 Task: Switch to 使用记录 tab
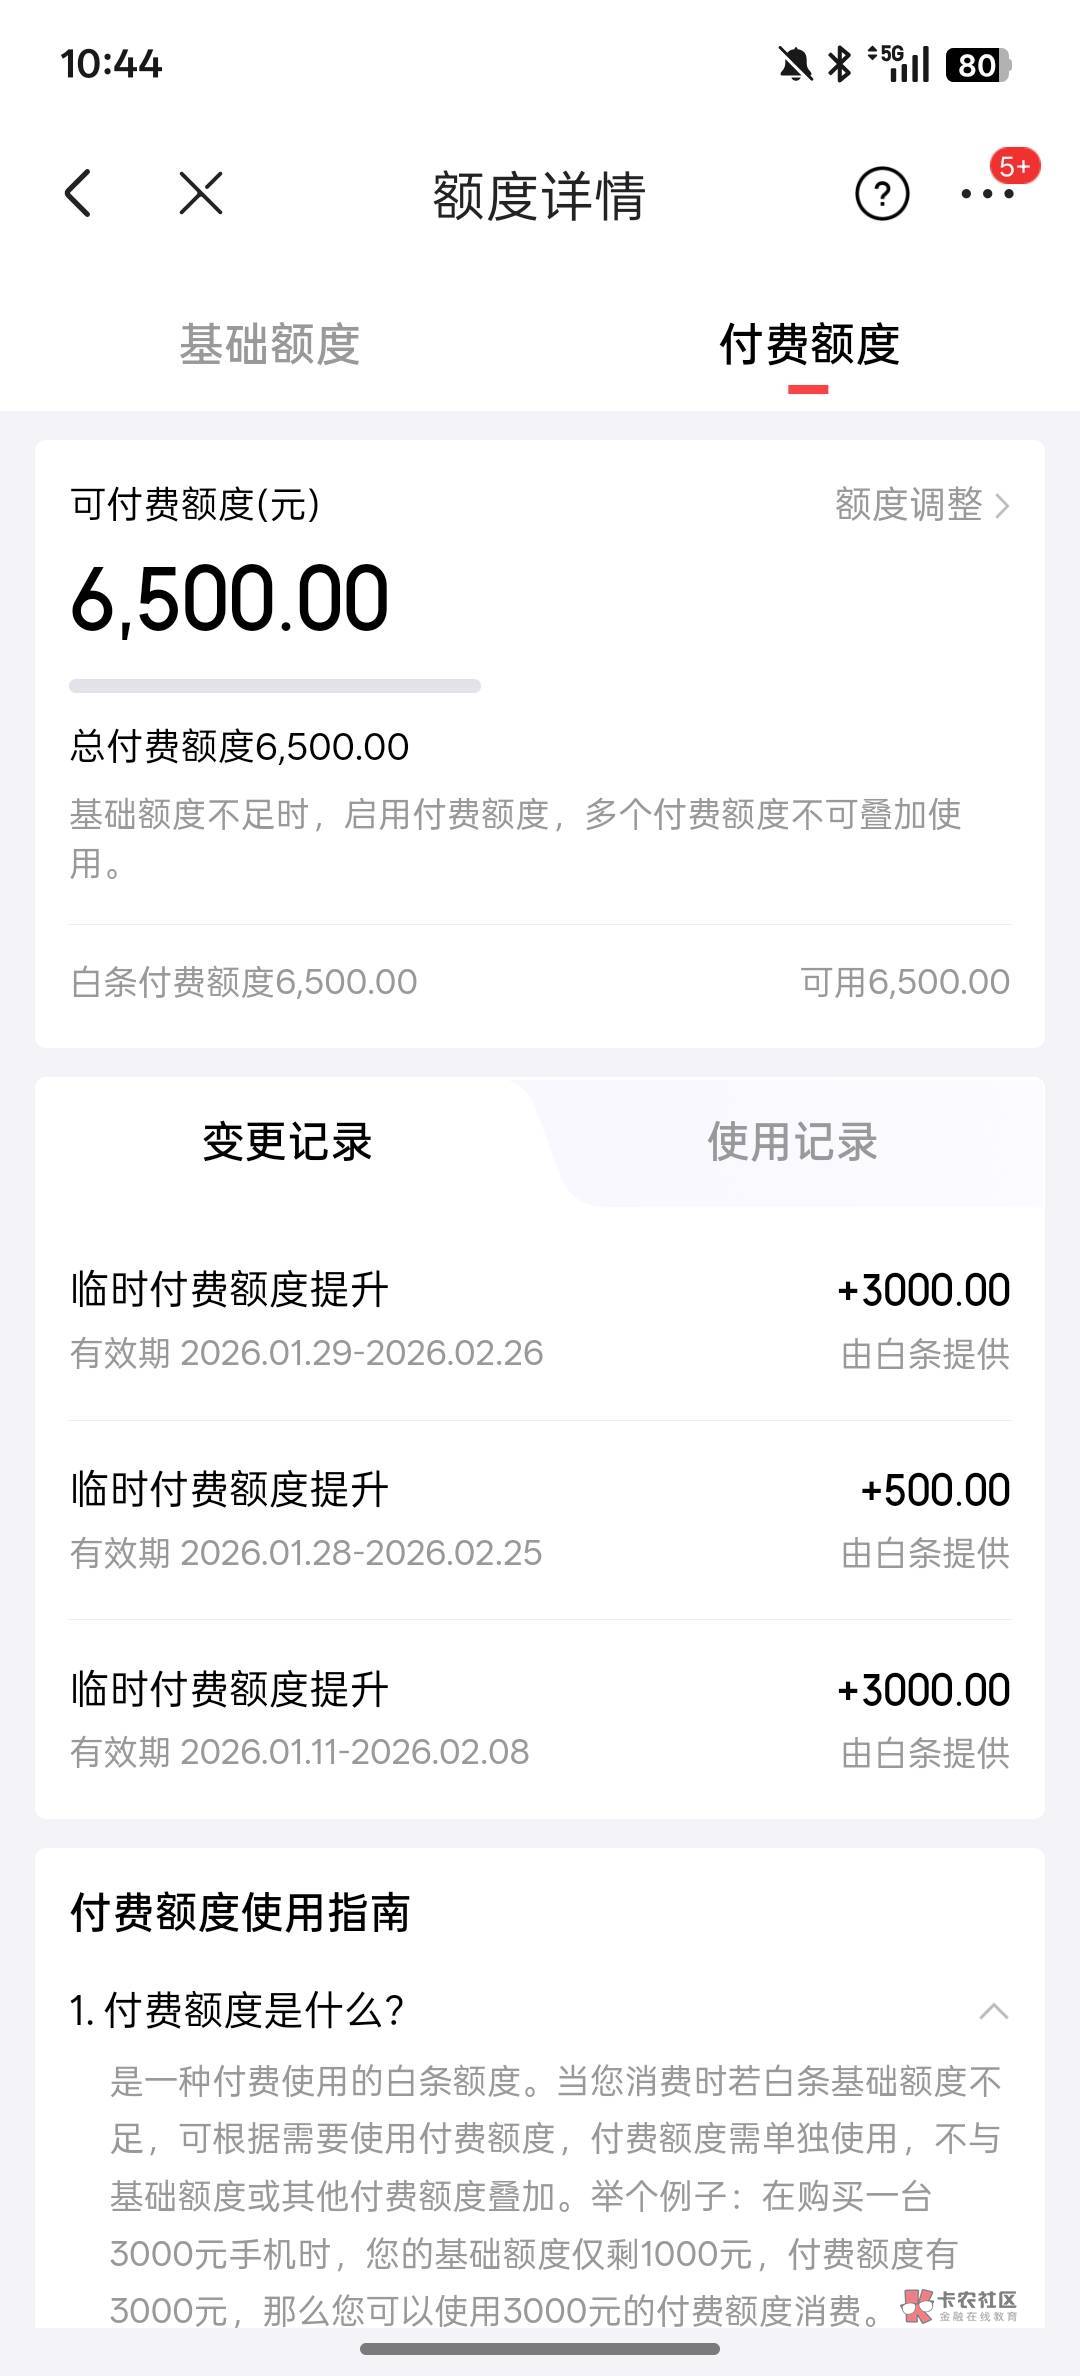tap(792, 1142)
